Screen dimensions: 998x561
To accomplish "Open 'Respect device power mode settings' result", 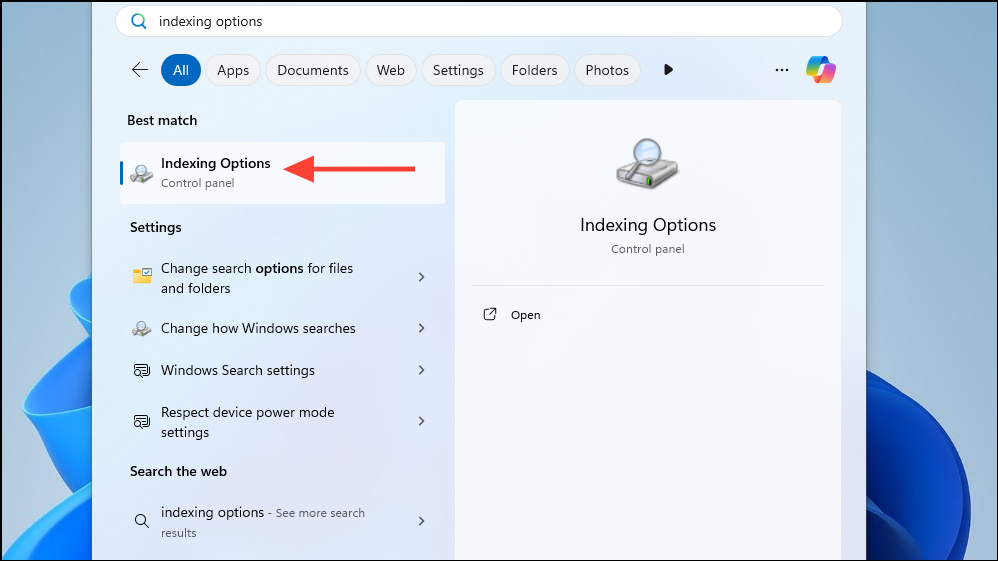I will 282,422.
